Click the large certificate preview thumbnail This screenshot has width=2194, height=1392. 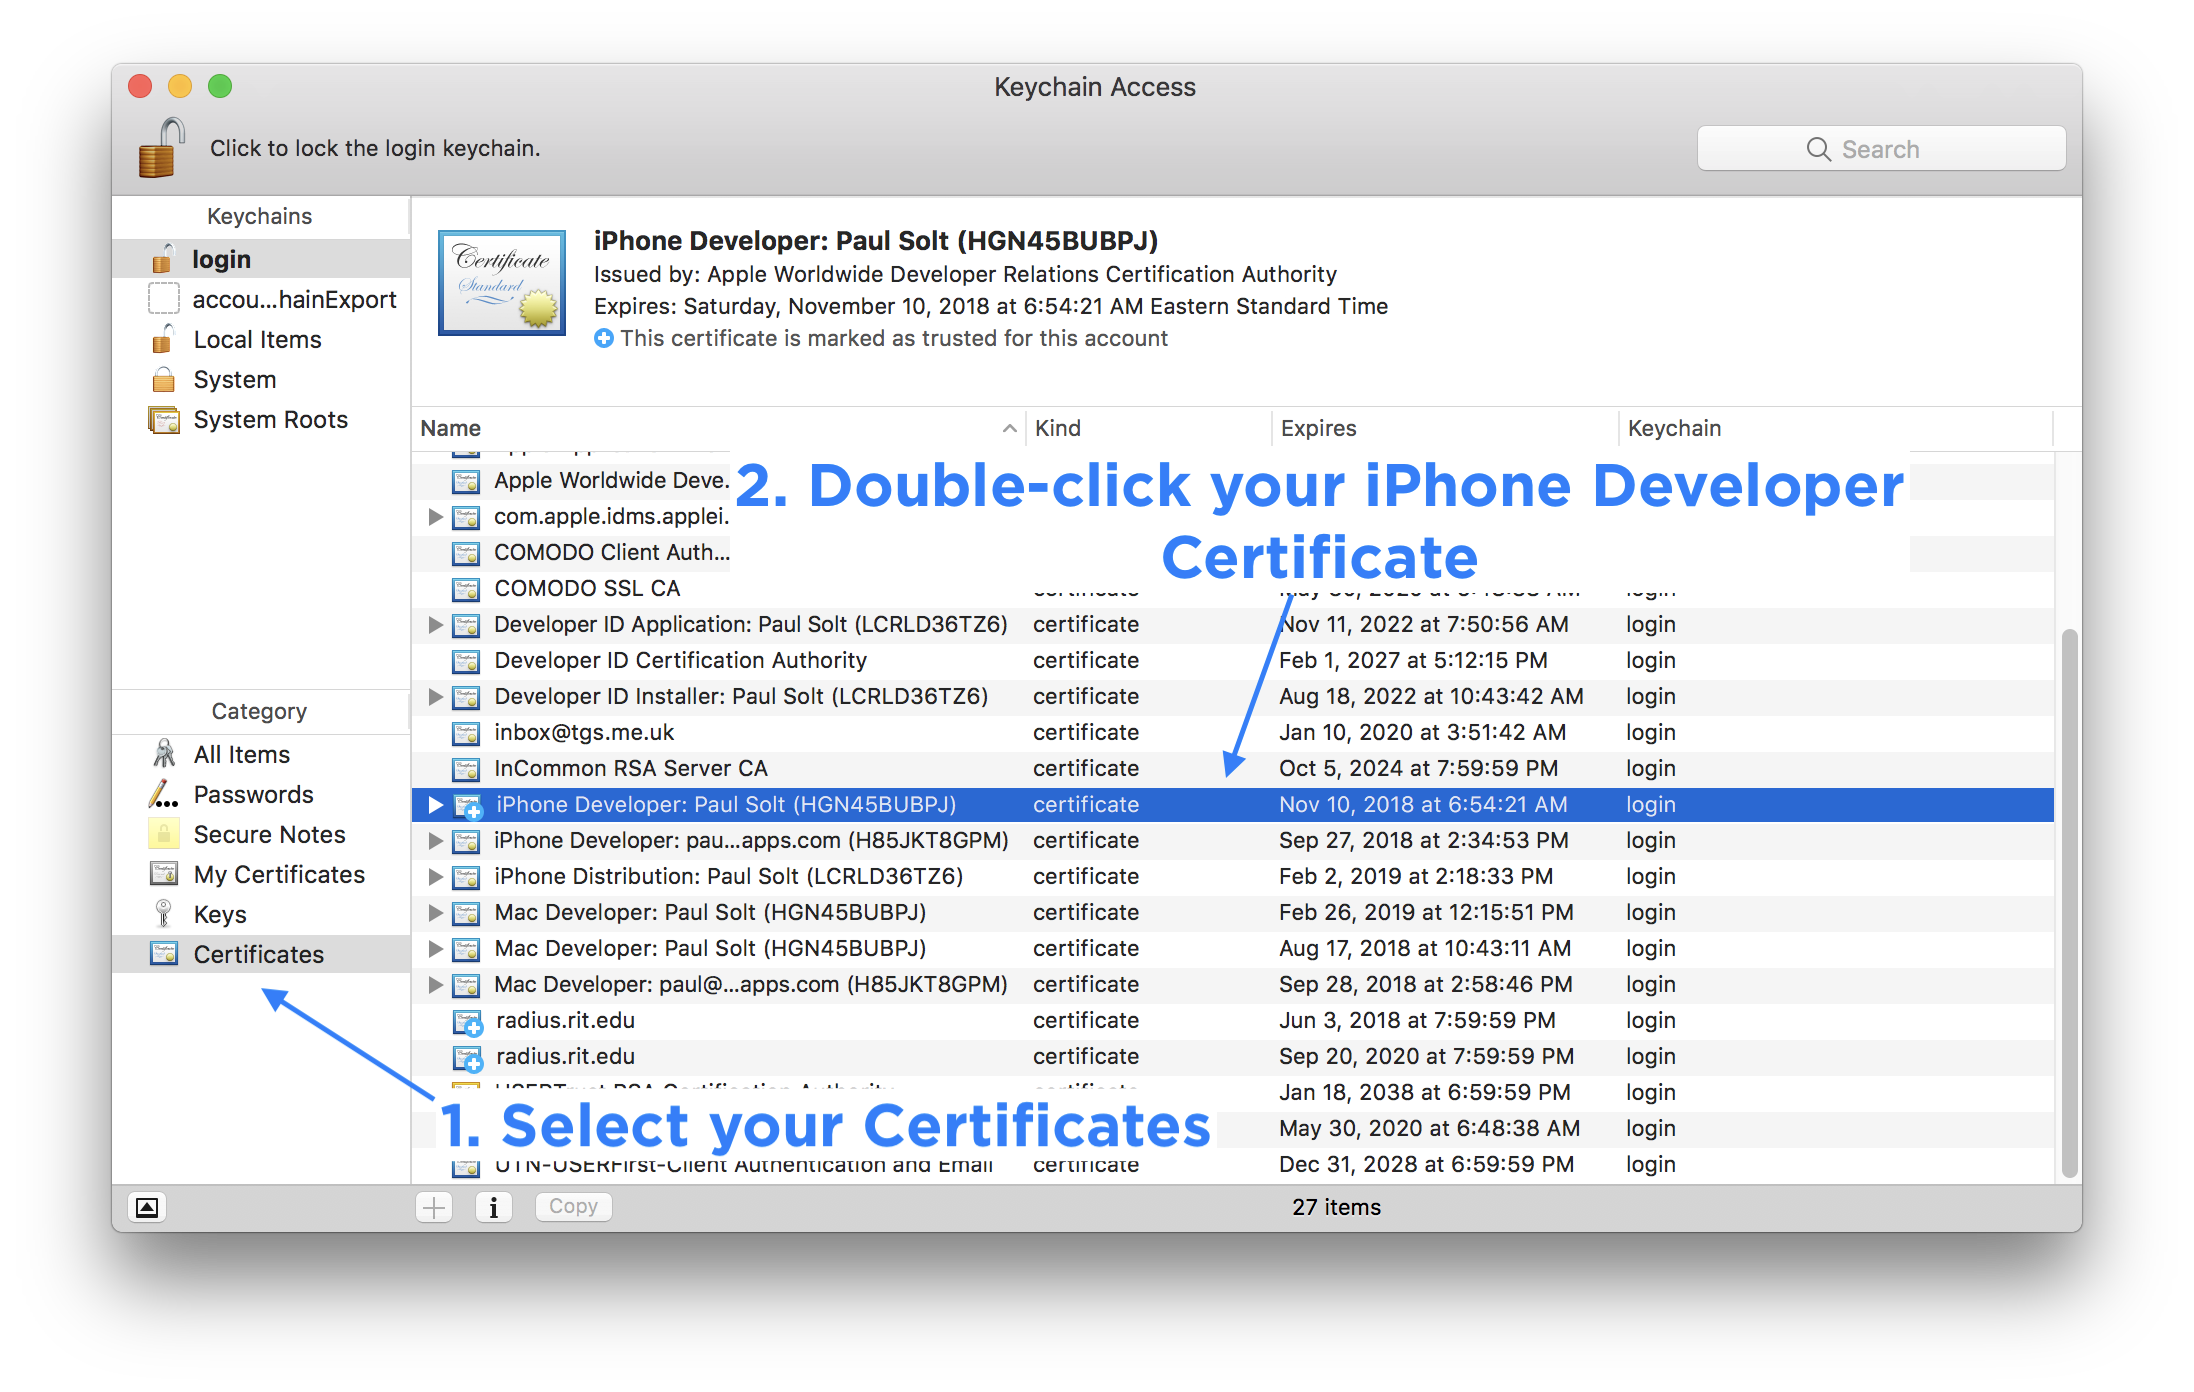(502, 283)
